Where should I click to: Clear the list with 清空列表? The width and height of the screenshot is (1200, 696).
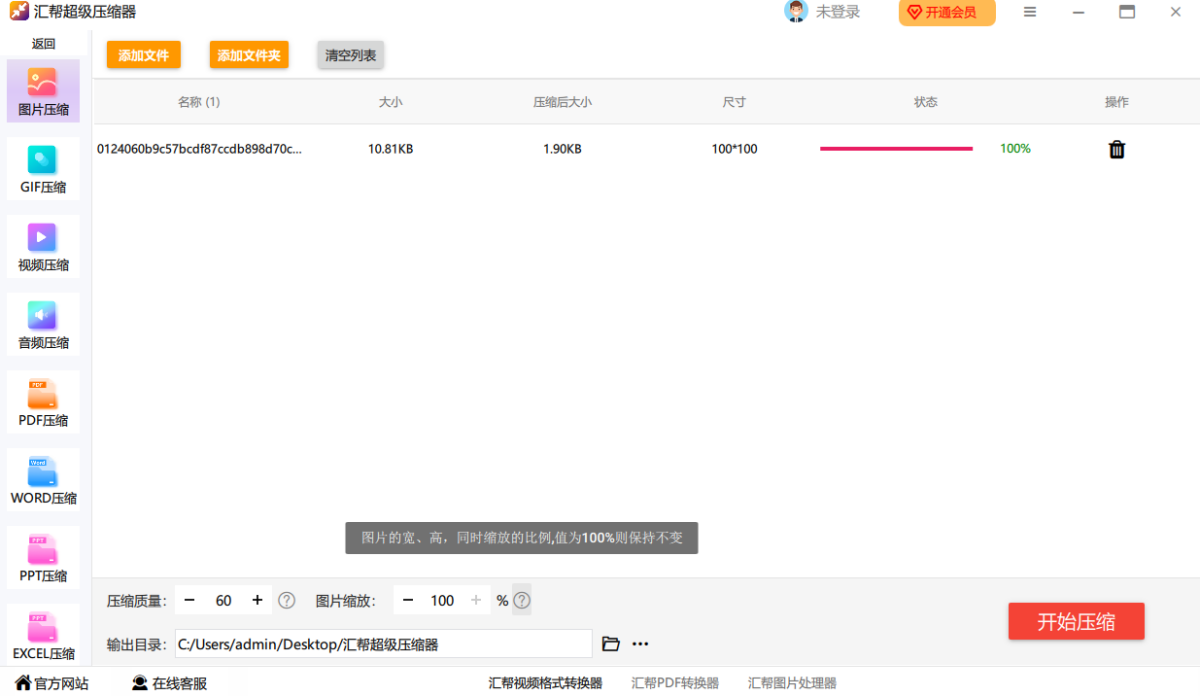351,55
